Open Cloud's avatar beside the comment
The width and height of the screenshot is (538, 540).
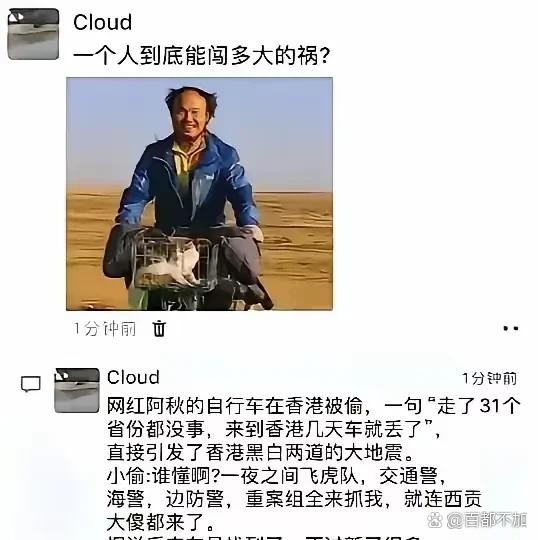click(77, 390)
